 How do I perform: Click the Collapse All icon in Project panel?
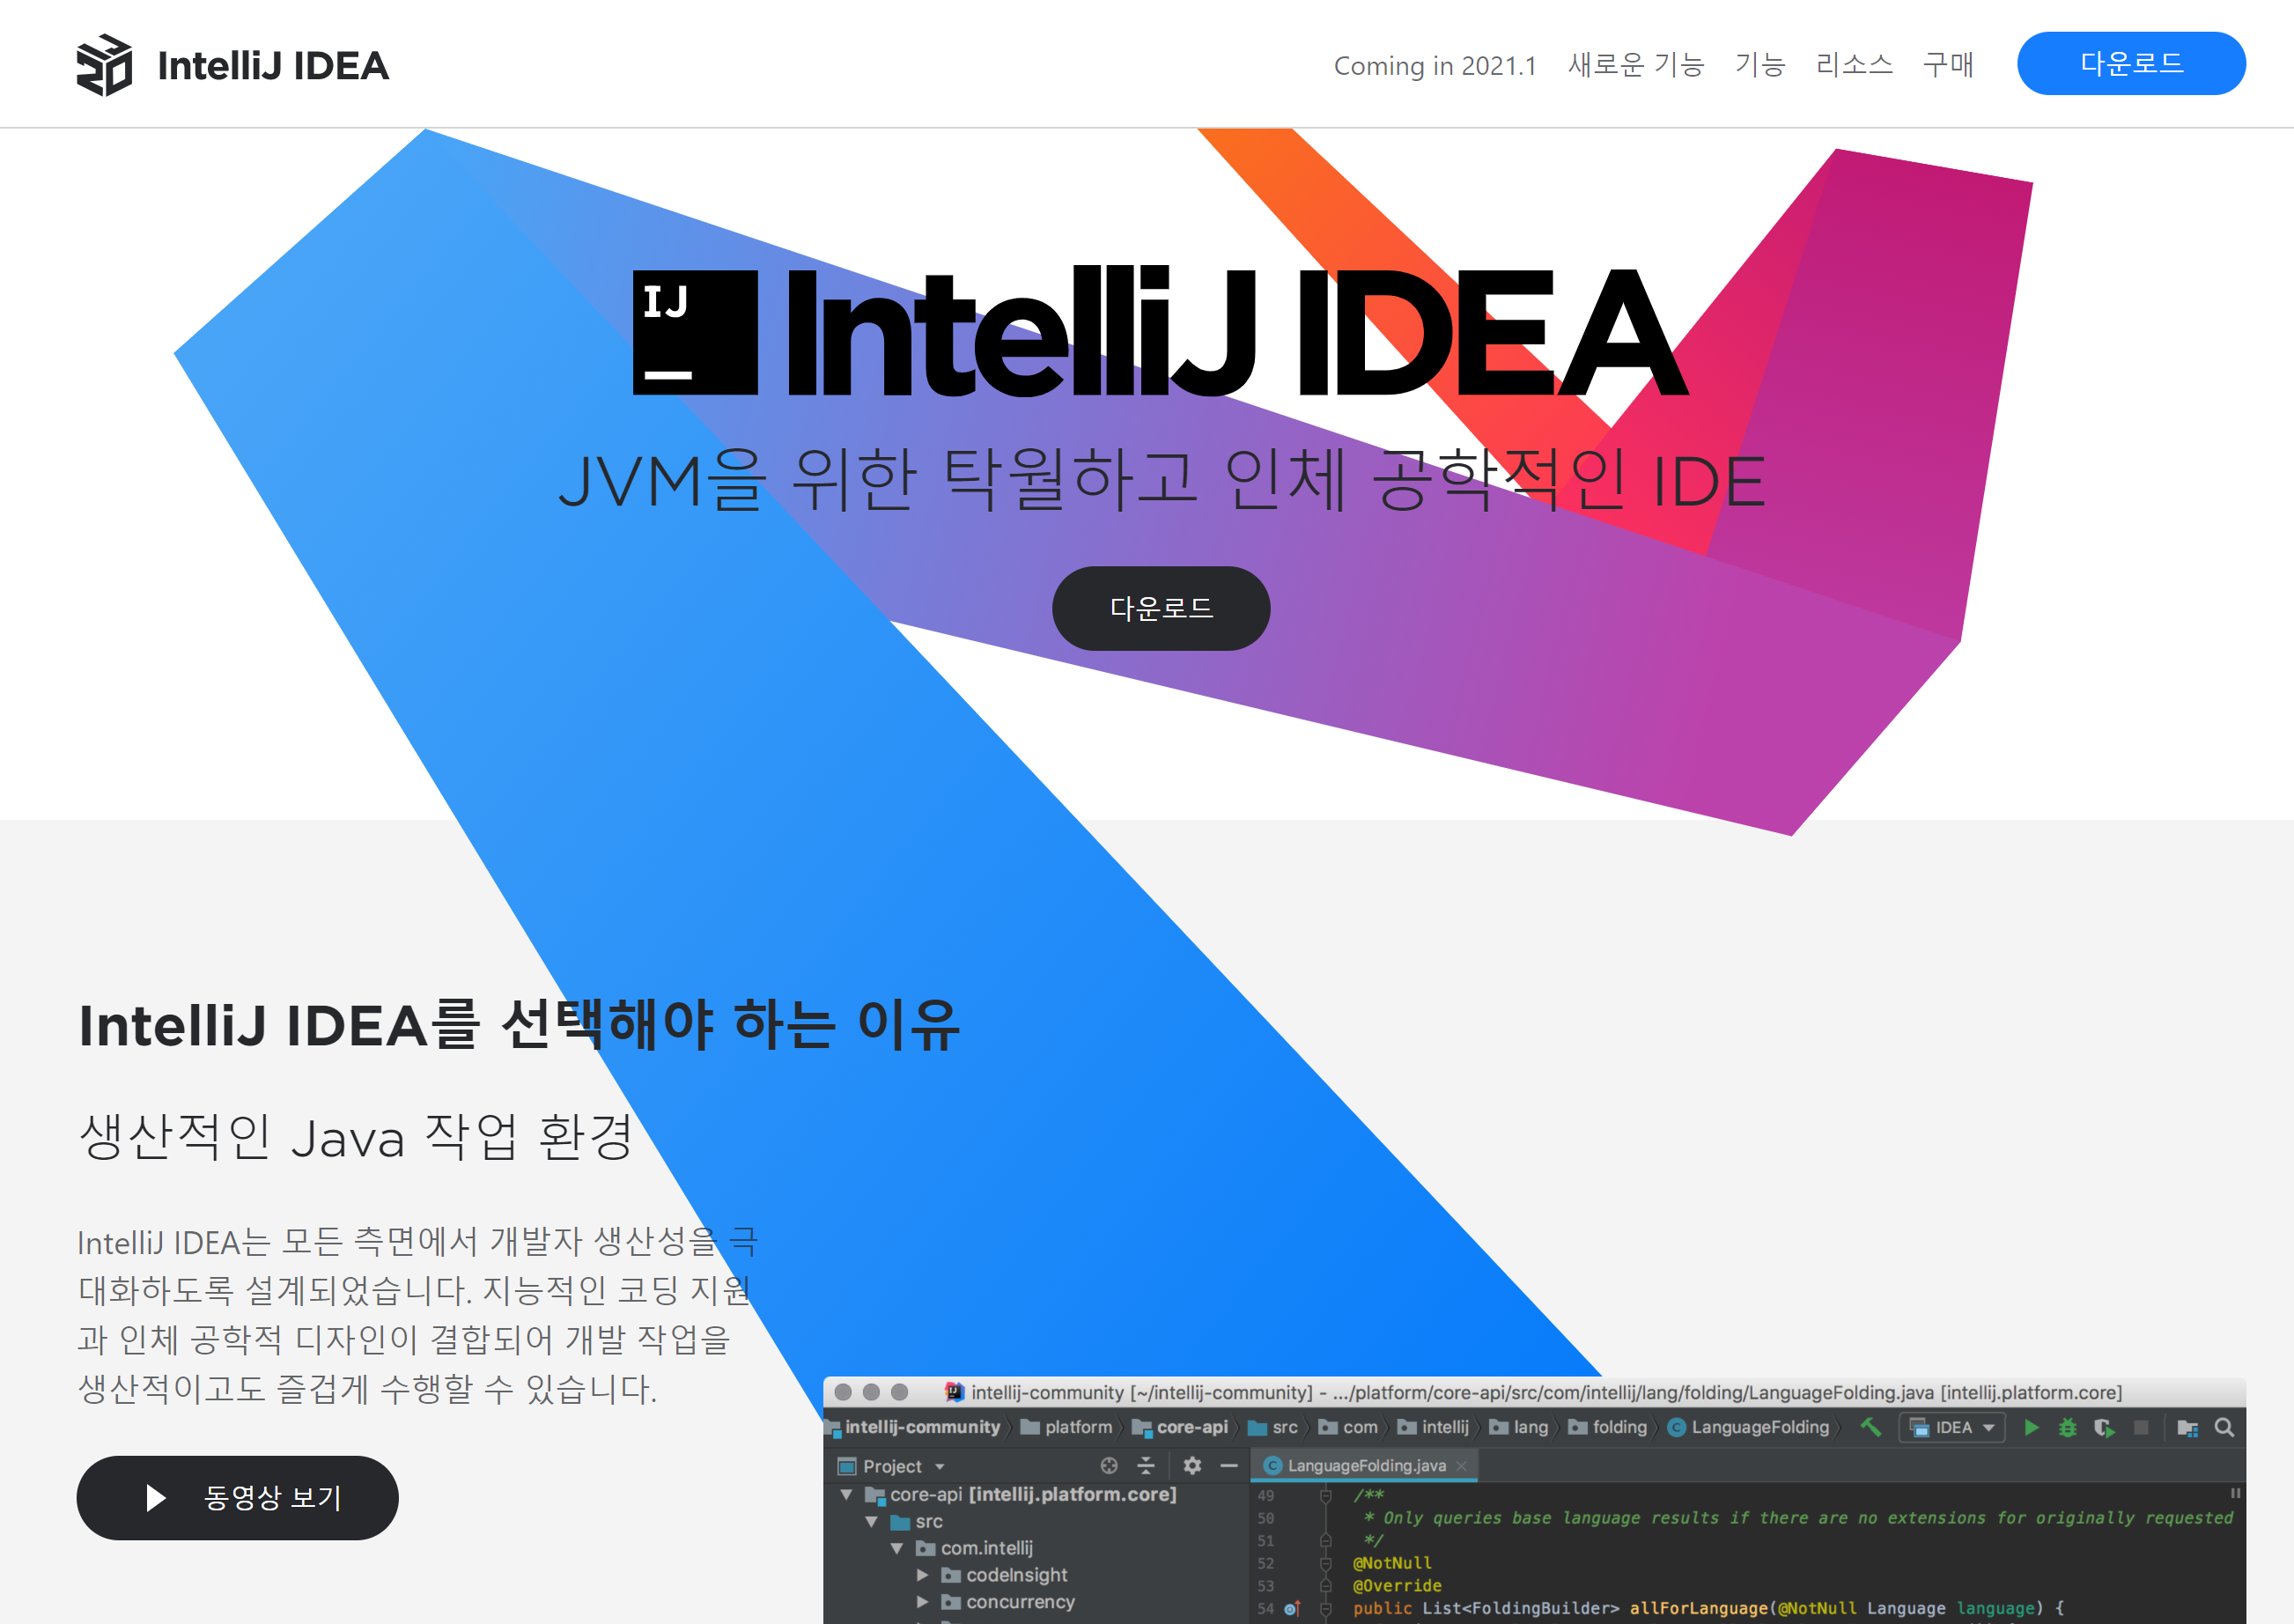click(1146, 1466)
